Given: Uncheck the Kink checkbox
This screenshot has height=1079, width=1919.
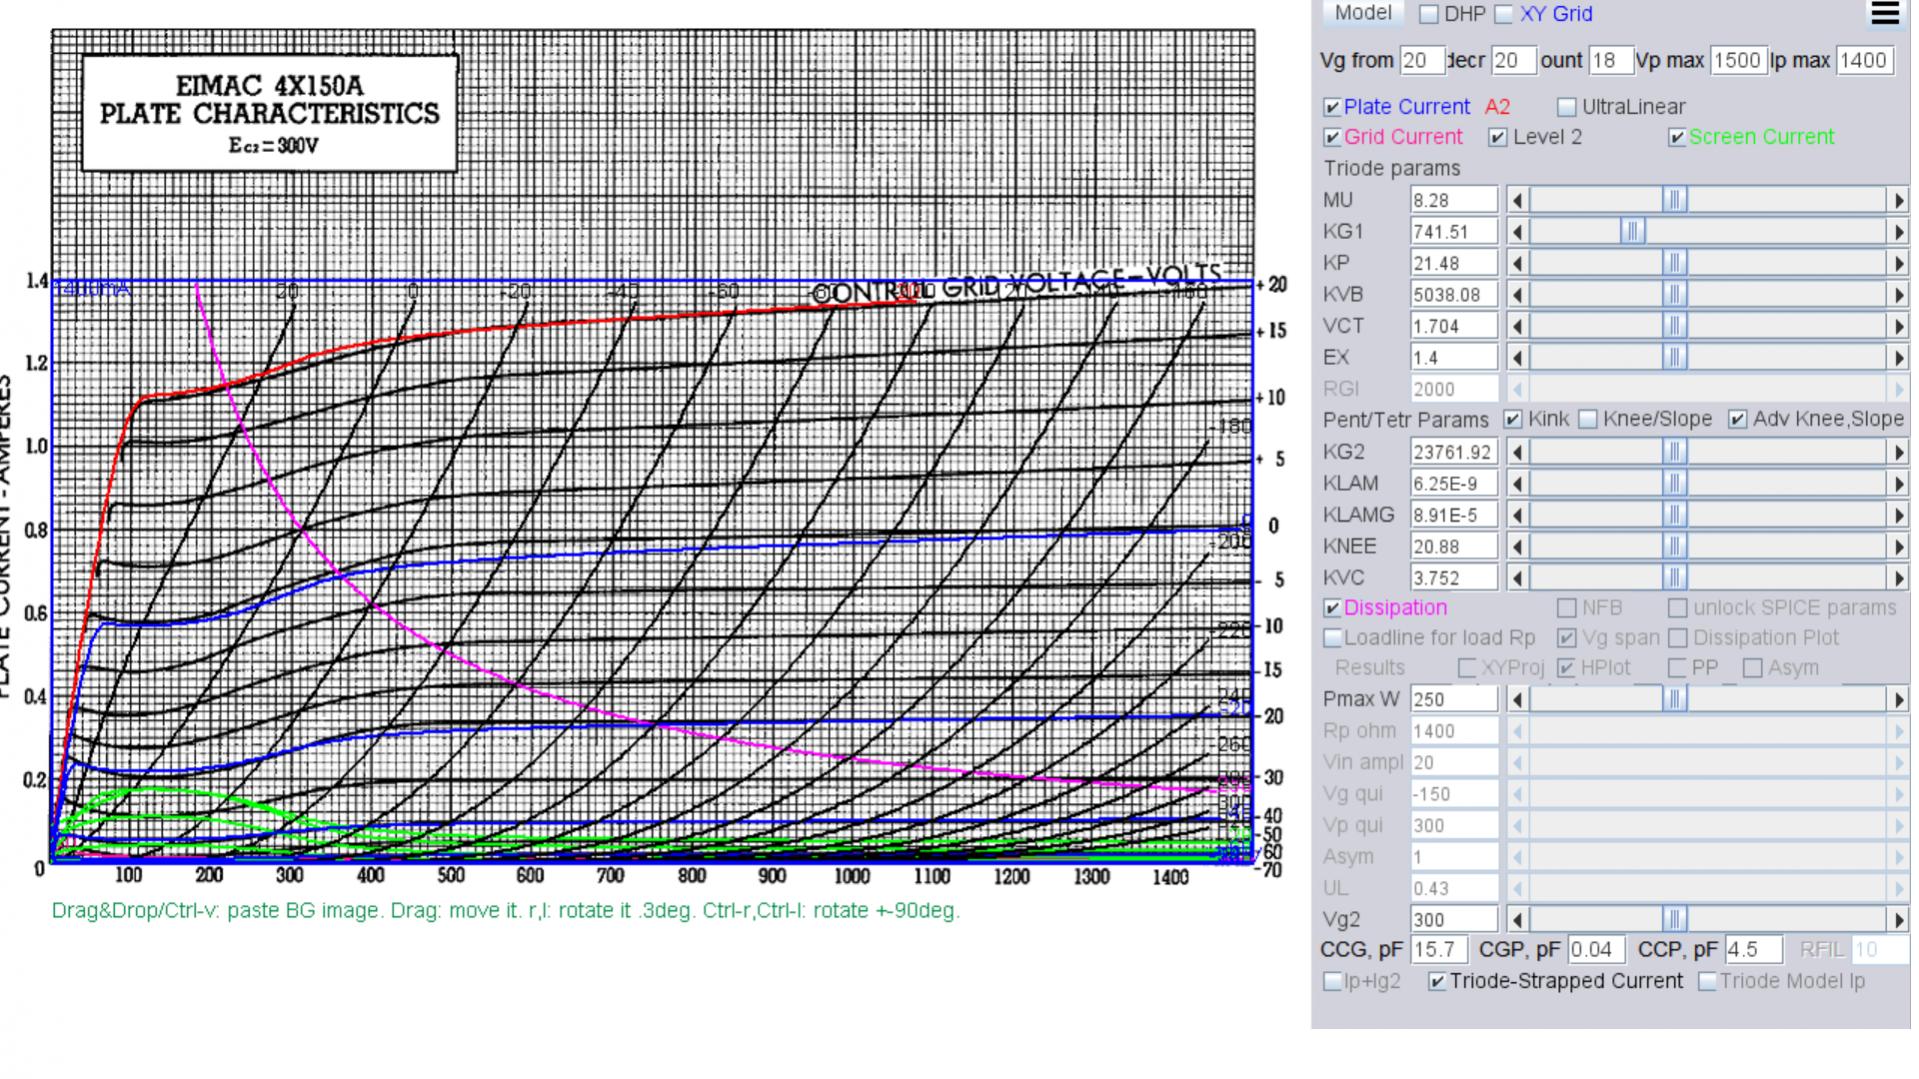Looking at the screenshot, I should pos(1513,419).
